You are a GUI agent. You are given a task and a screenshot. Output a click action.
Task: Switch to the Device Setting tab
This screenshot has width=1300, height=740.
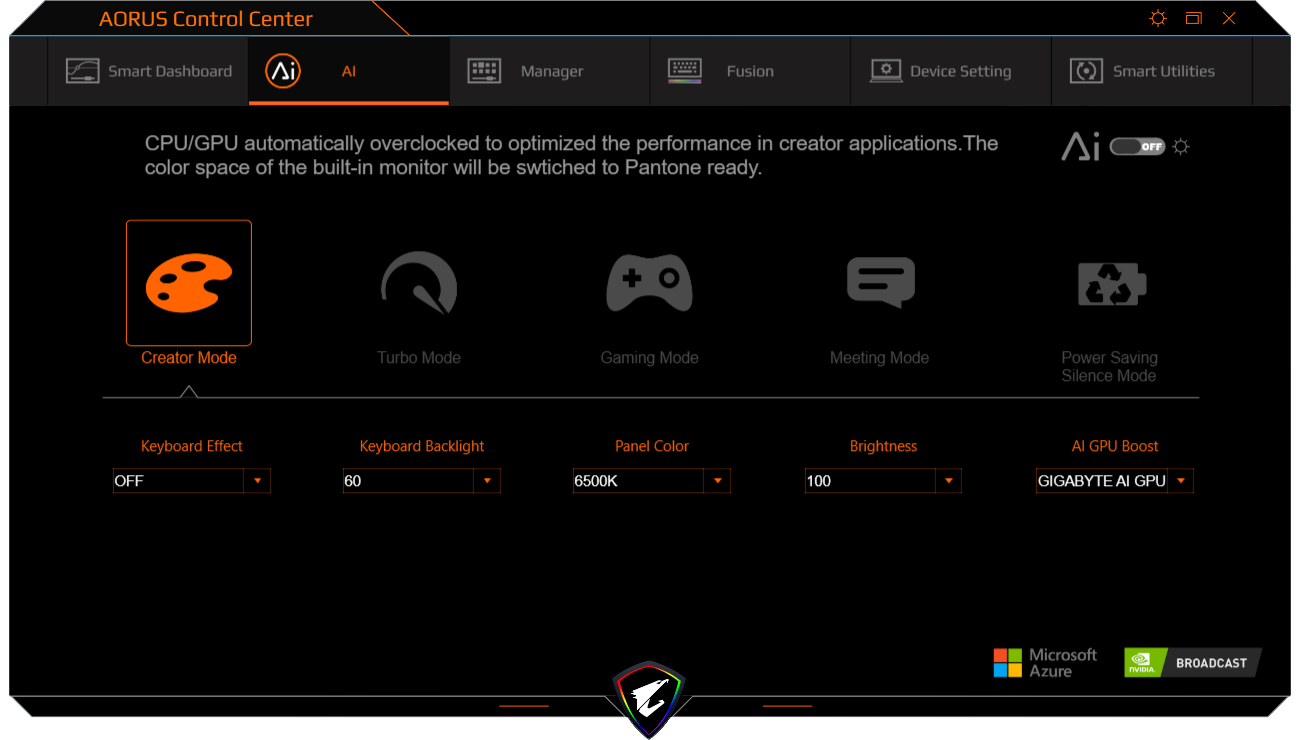(951, 71)
